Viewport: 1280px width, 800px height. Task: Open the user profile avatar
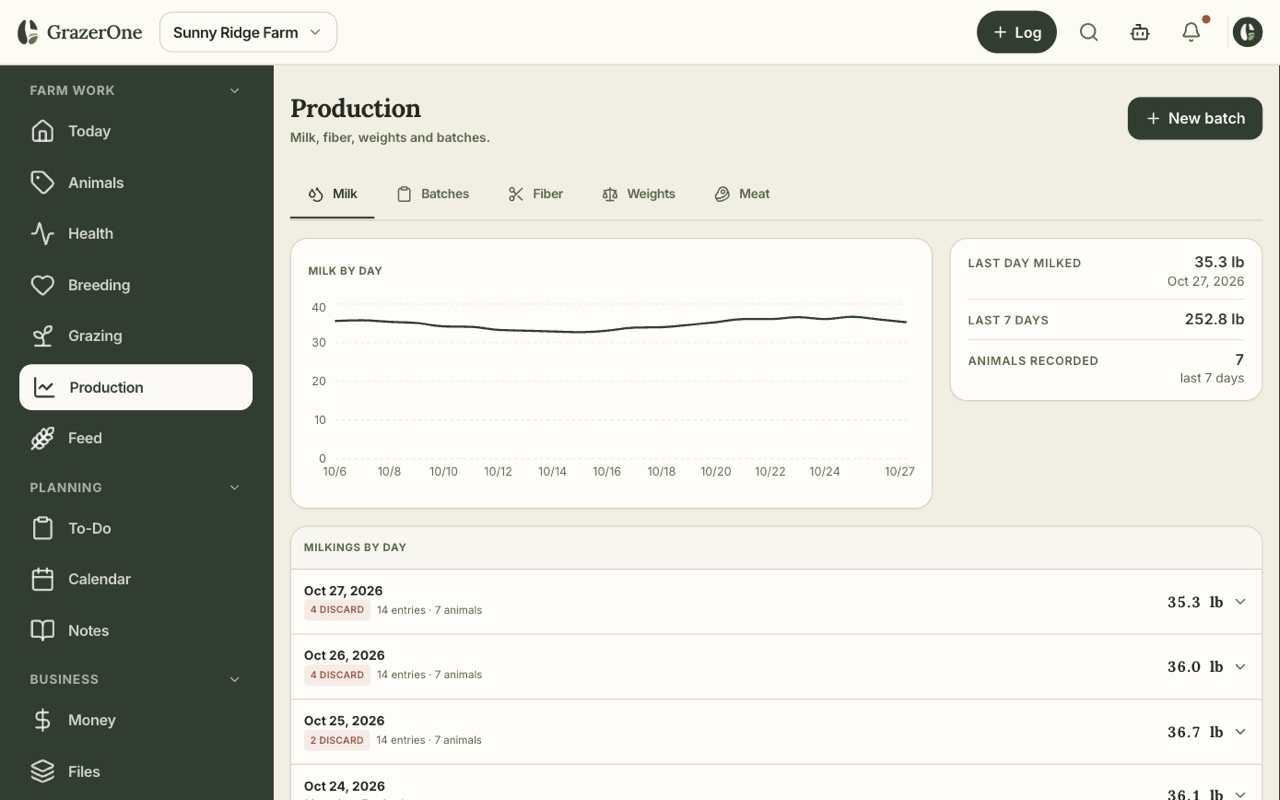(1247, 32)
